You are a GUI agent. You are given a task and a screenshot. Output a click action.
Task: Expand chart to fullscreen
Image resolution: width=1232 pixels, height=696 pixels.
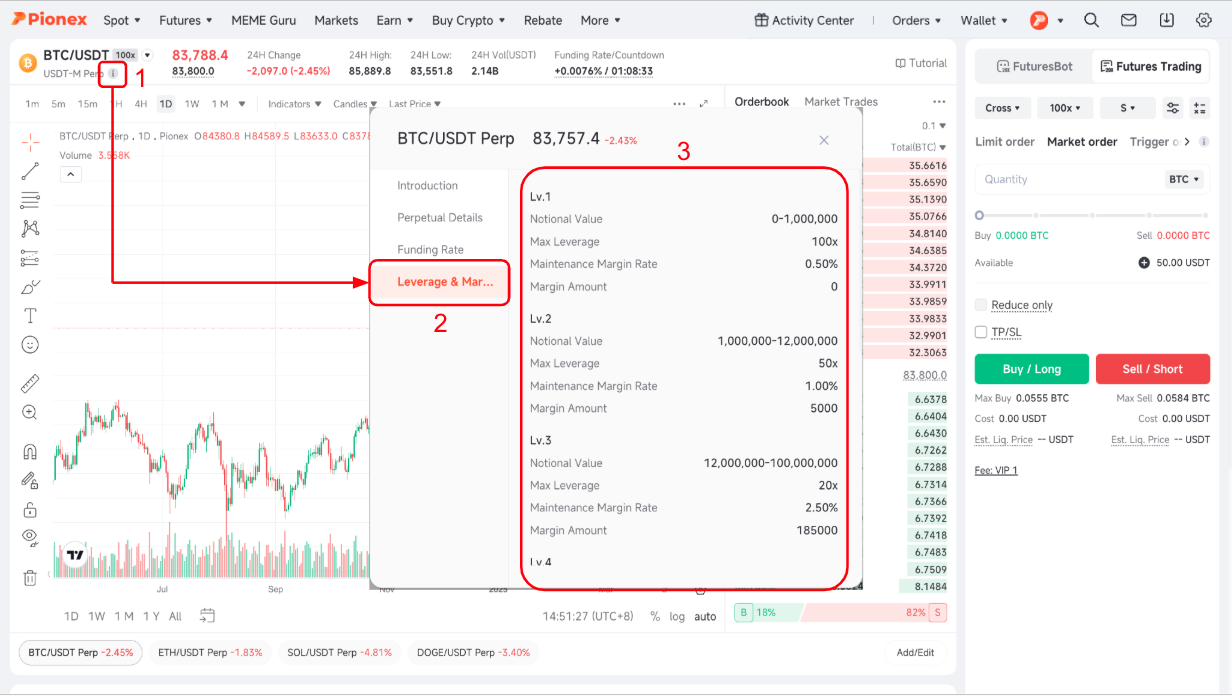pyautogui.click(x=704, y=104)
